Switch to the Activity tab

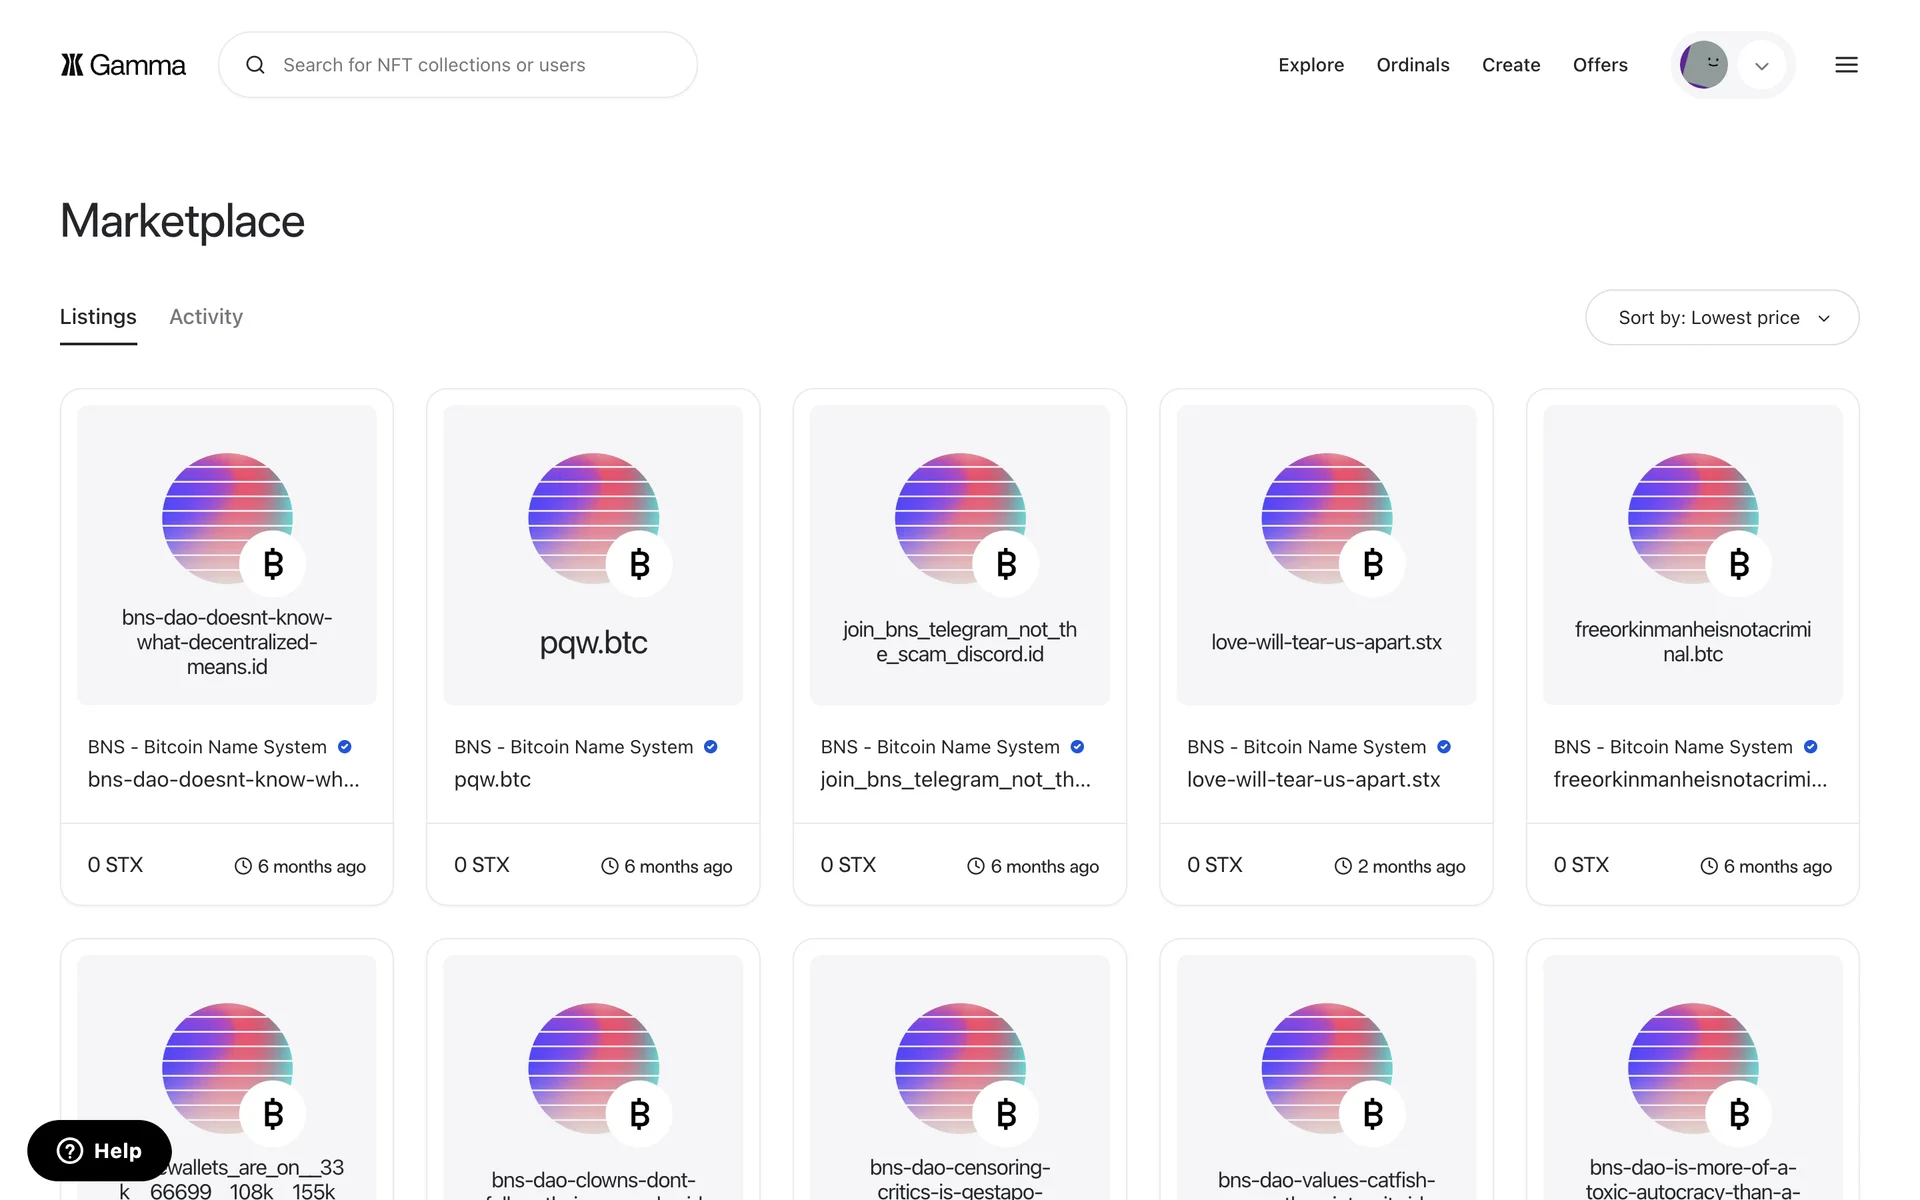206,317
